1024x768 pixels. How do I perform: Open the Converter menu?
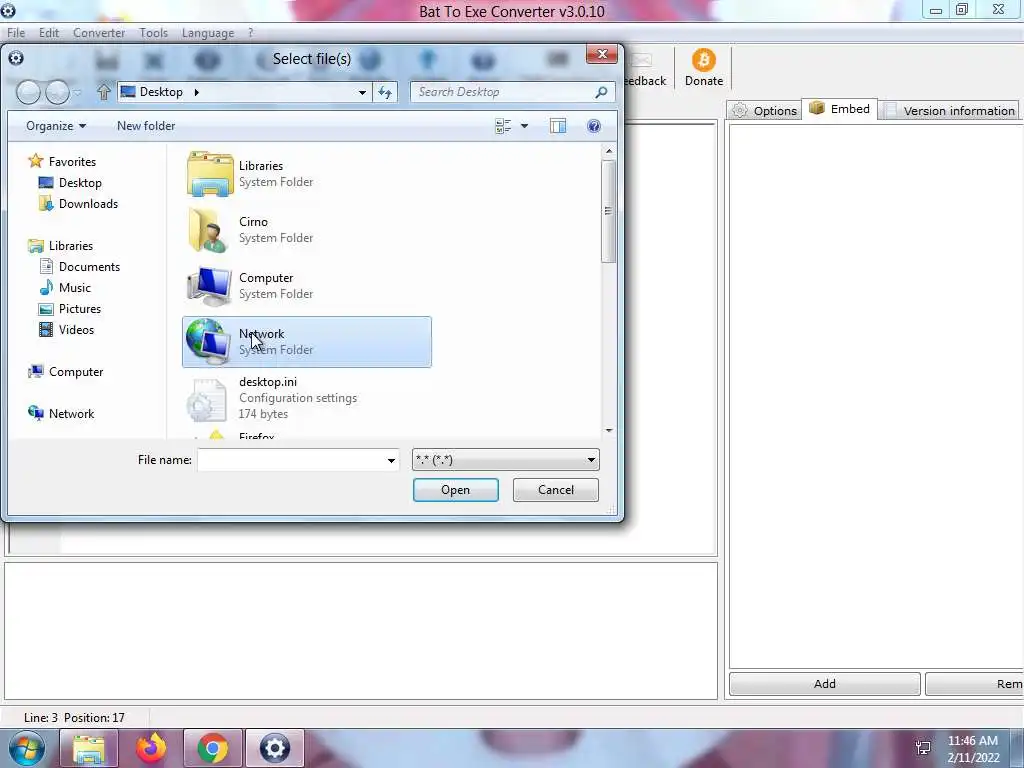(x=99, y=33)
